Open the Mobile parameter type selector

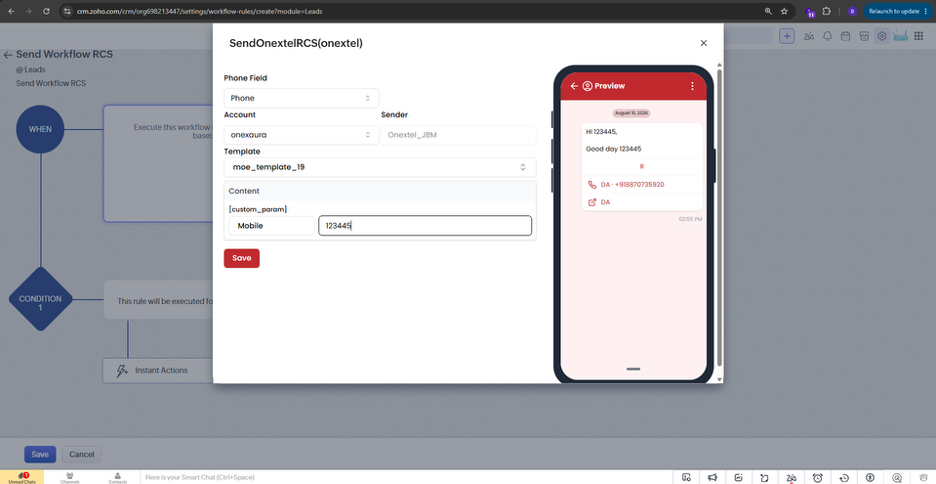pyautogui.click(x=272, y=226)
